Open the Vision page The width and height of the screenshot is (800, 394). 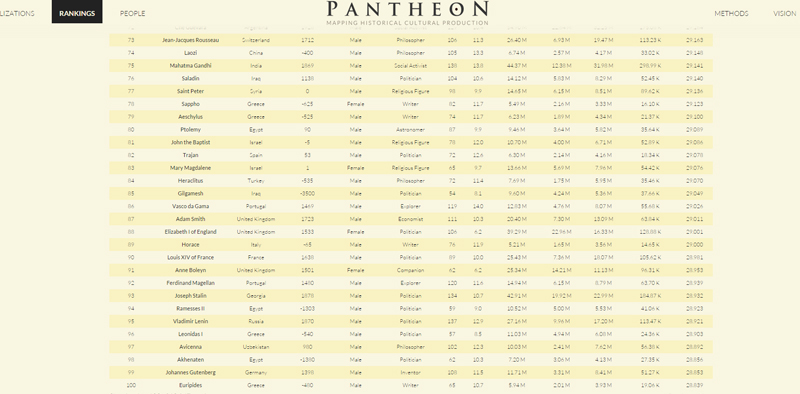coord(784,13)
